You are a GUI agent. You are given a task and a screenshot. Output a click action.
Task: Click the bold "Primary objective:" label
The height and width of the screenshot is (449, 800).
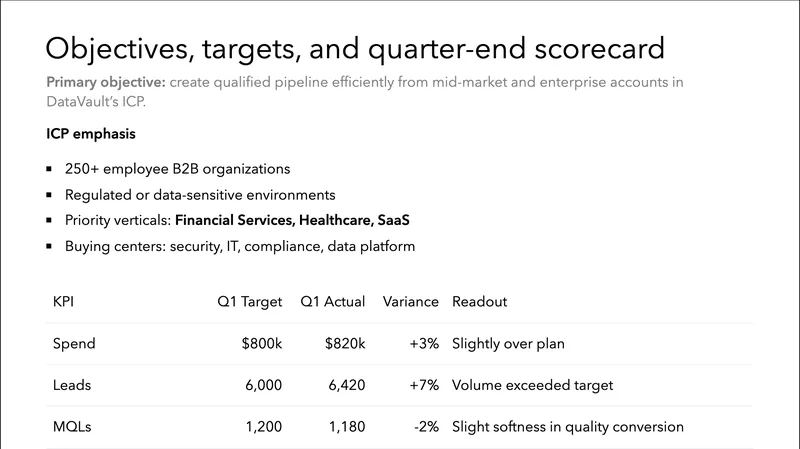106,83
